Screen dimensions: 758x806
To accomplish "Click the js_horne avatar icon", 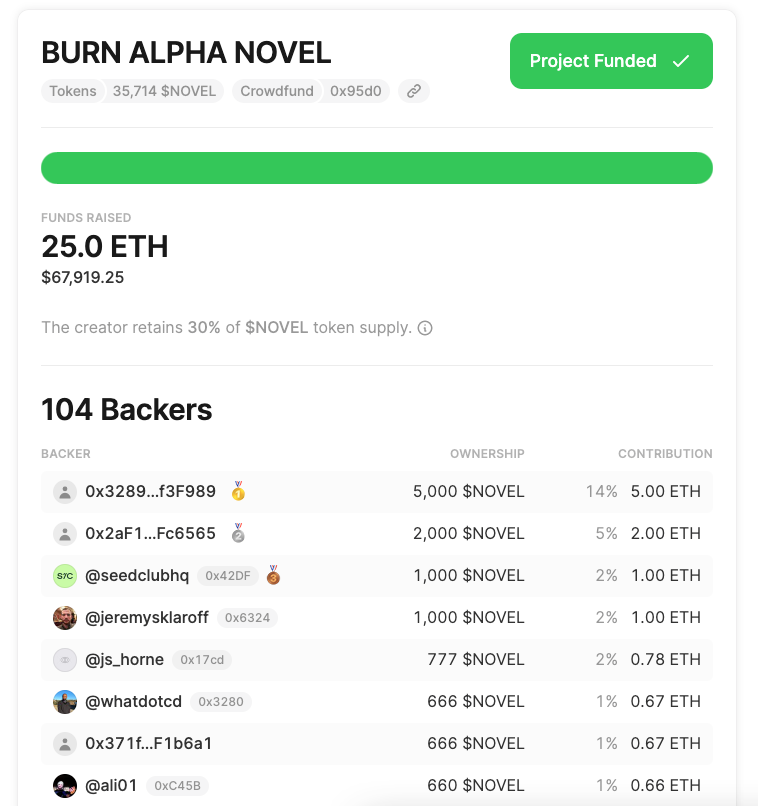I will [65, 660].
